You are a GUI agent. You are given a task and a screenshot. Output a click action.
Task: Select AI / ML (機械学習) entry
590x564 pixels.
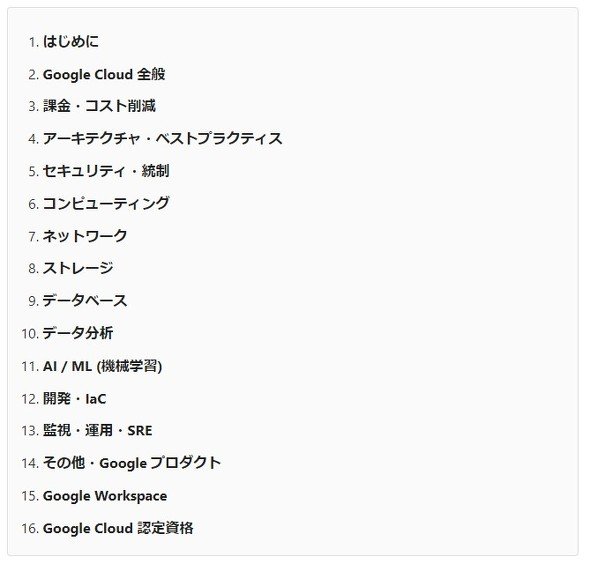[102, 366]
